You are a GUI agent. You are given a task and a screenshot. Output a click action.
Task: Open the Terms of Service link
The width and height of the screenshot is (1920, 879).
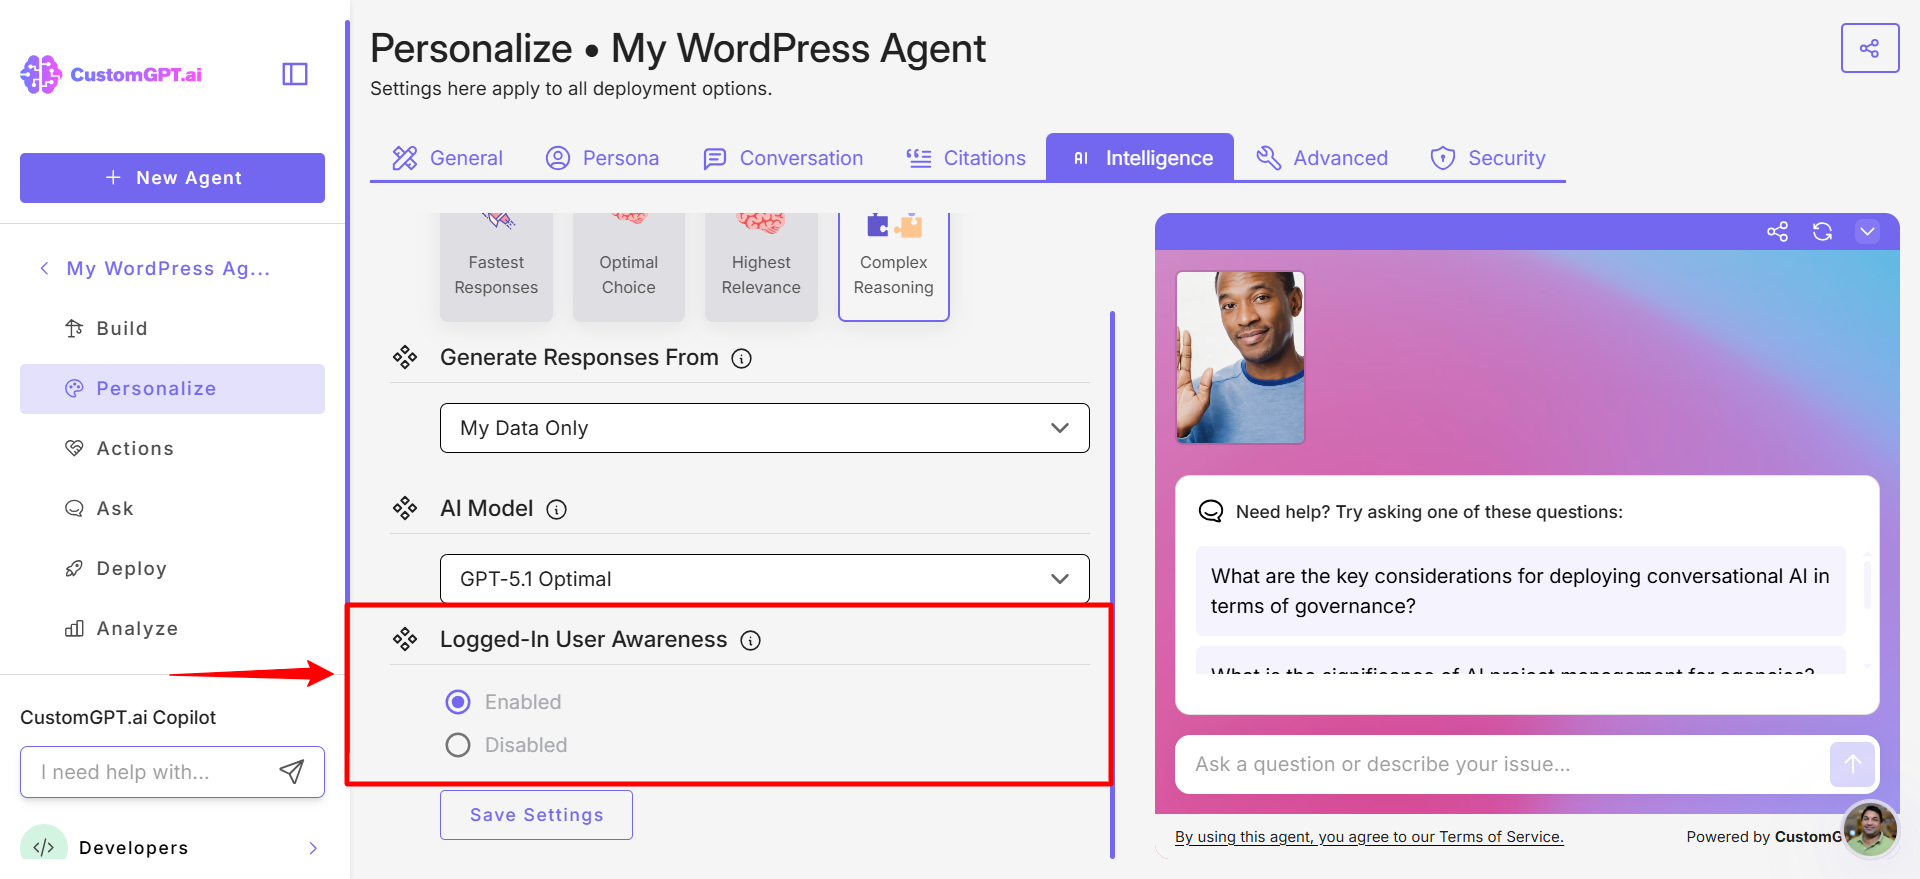pyautogui.click(x=1369, y=837)
